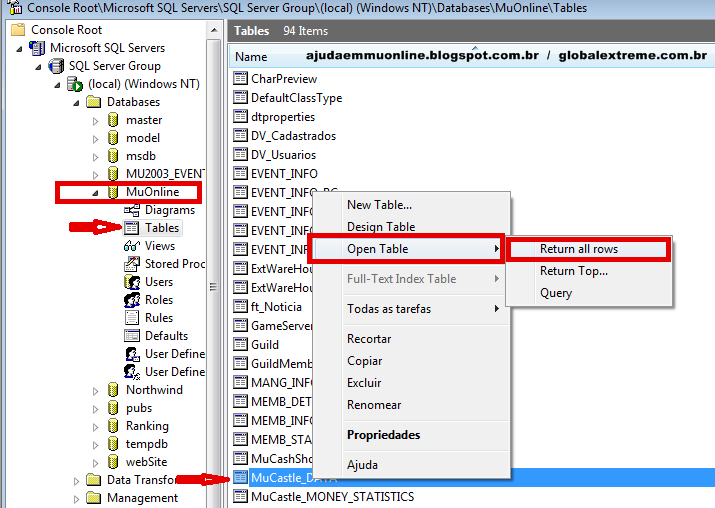This screenshot has width=715, height=508.
Task: Click the Stored Procedures icon
Action: click(132, 264)
